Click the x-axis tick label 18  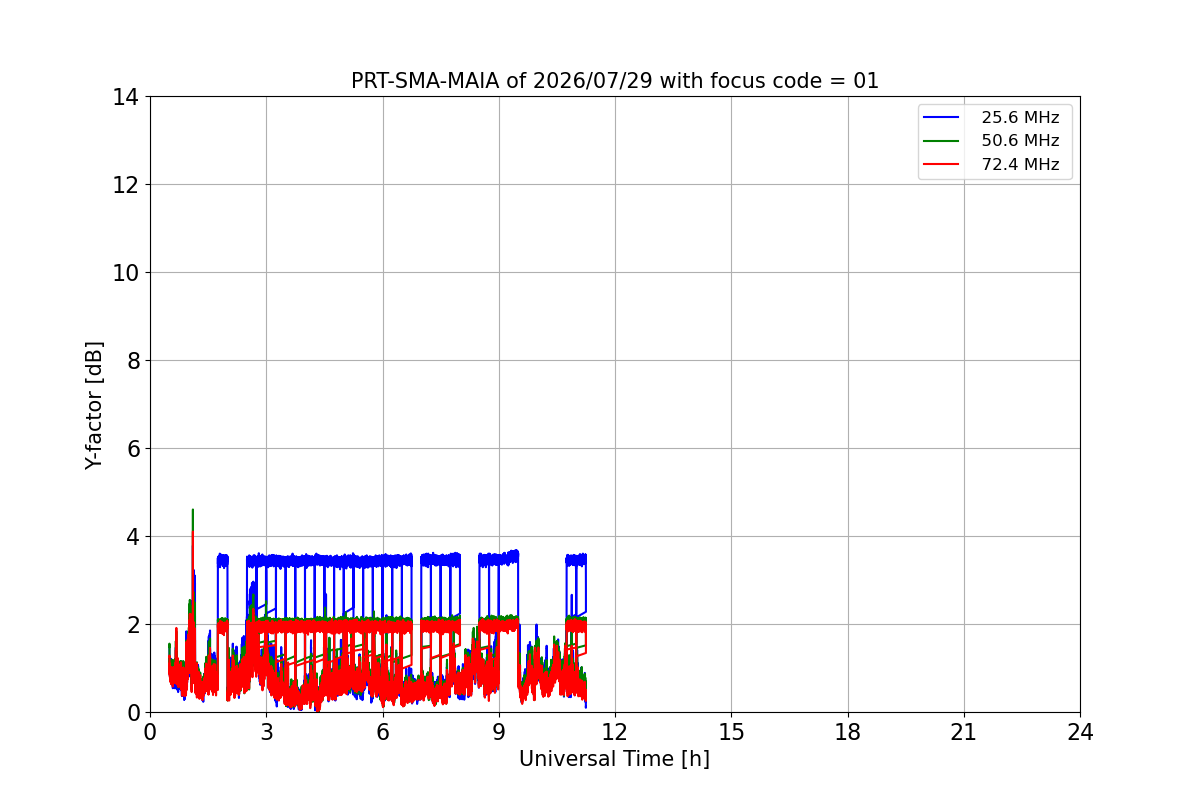[848, 732]
